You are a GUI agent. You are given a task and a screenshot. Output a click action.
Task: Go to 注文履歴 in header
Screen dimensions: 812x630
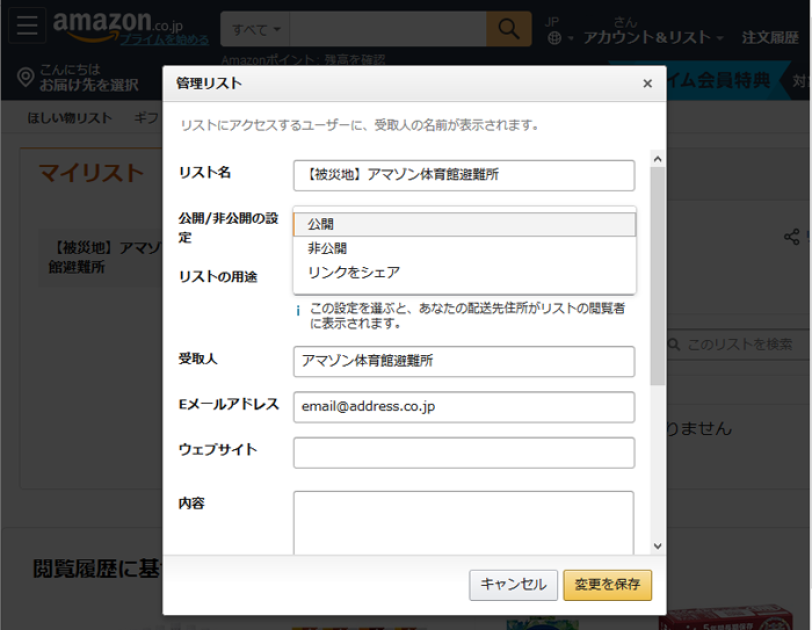(770, 37)
